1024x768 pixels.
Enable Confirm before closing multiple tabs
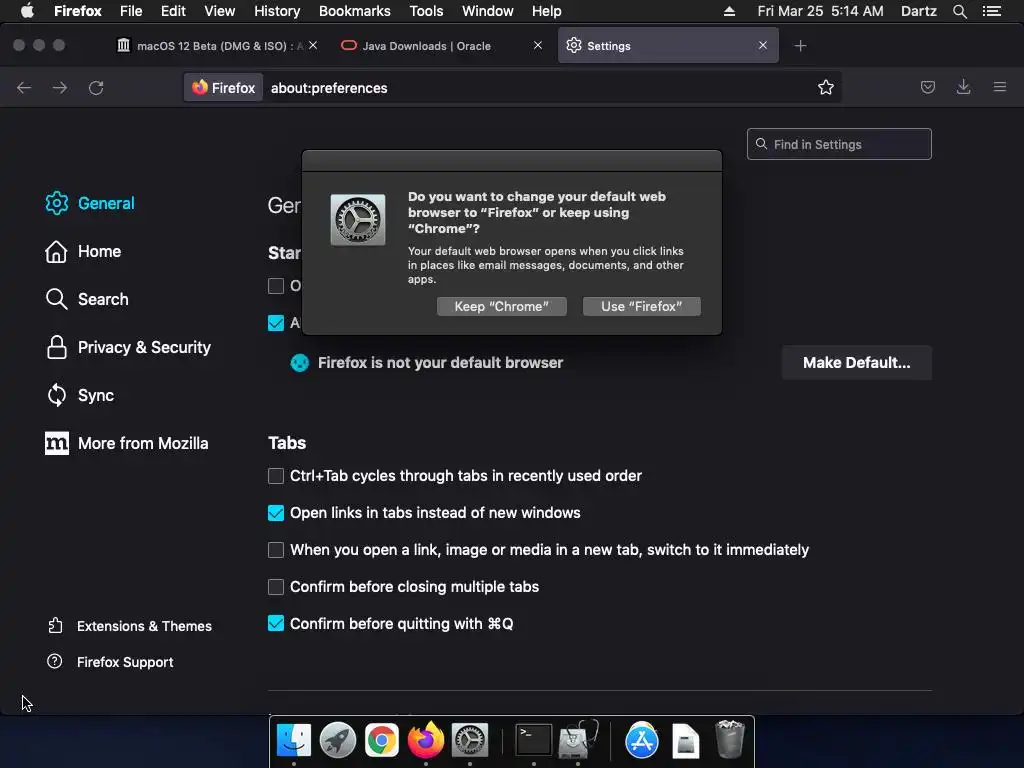tap(276, 586)
